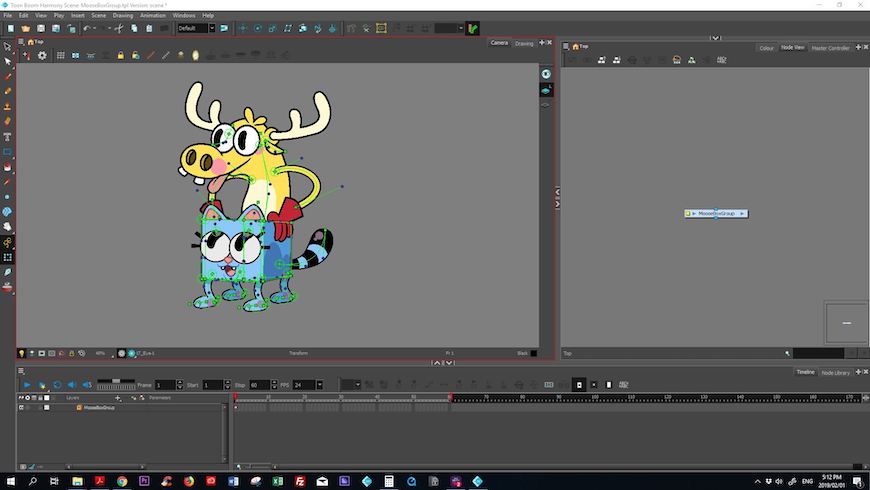The image size is (870, 490).
Task: Toggle visibility of MooseBoxGroup layer
Action: click(21, 407)
